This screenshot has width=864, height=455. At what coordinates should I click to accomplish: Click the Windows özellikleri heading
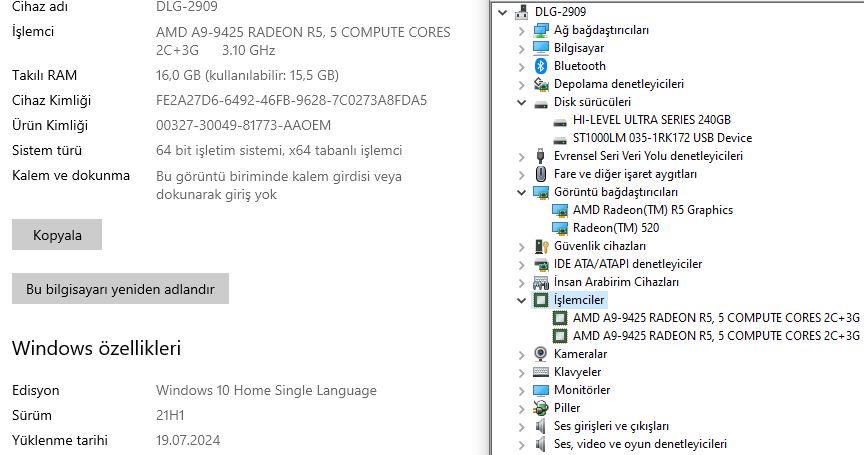[96, 348]
